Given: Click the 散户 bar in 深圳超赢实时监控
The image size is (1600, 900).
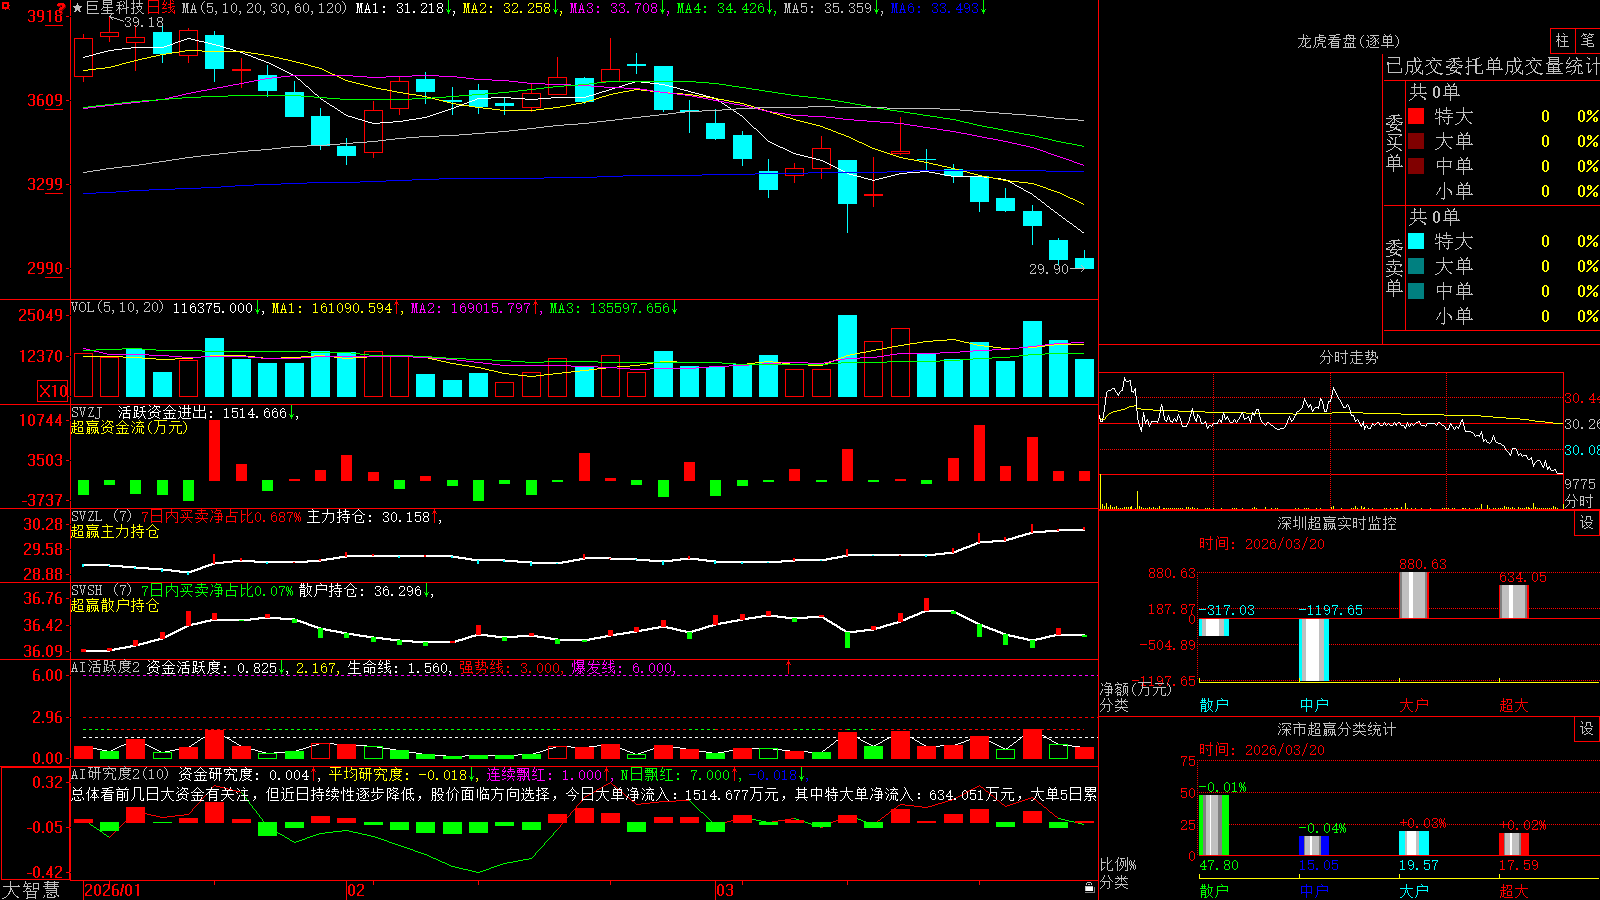Looking at the screenshot, I should [1214, 627].
